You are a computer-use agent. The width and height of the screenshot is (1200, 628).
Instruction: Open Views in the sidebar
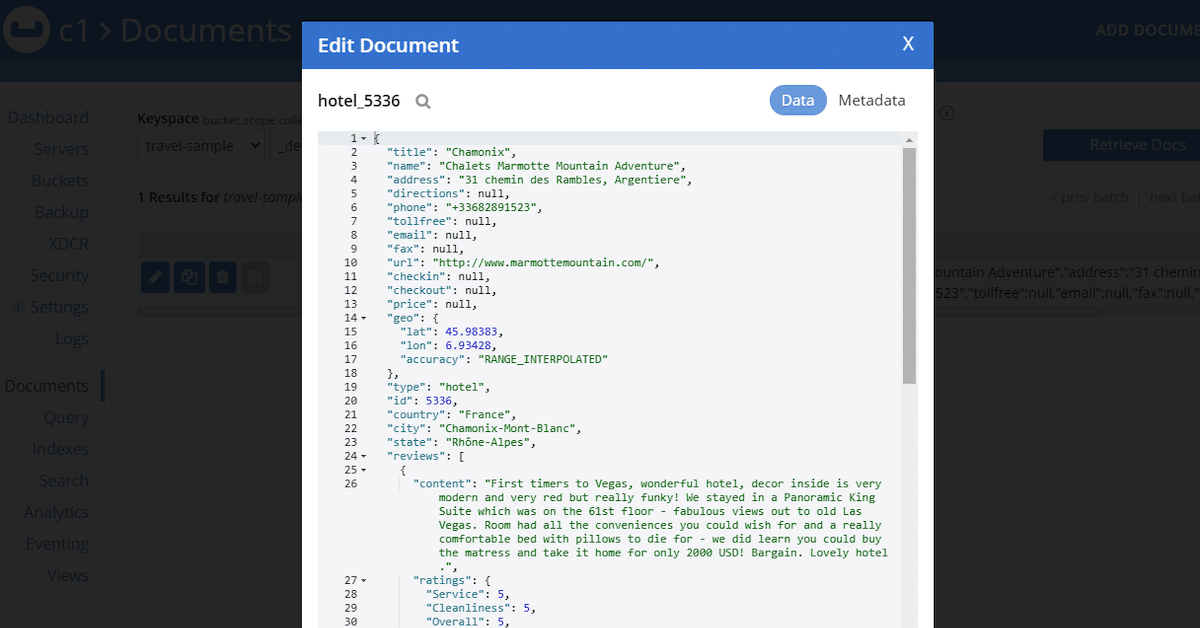pyautogui.click(x=68, y=575)
